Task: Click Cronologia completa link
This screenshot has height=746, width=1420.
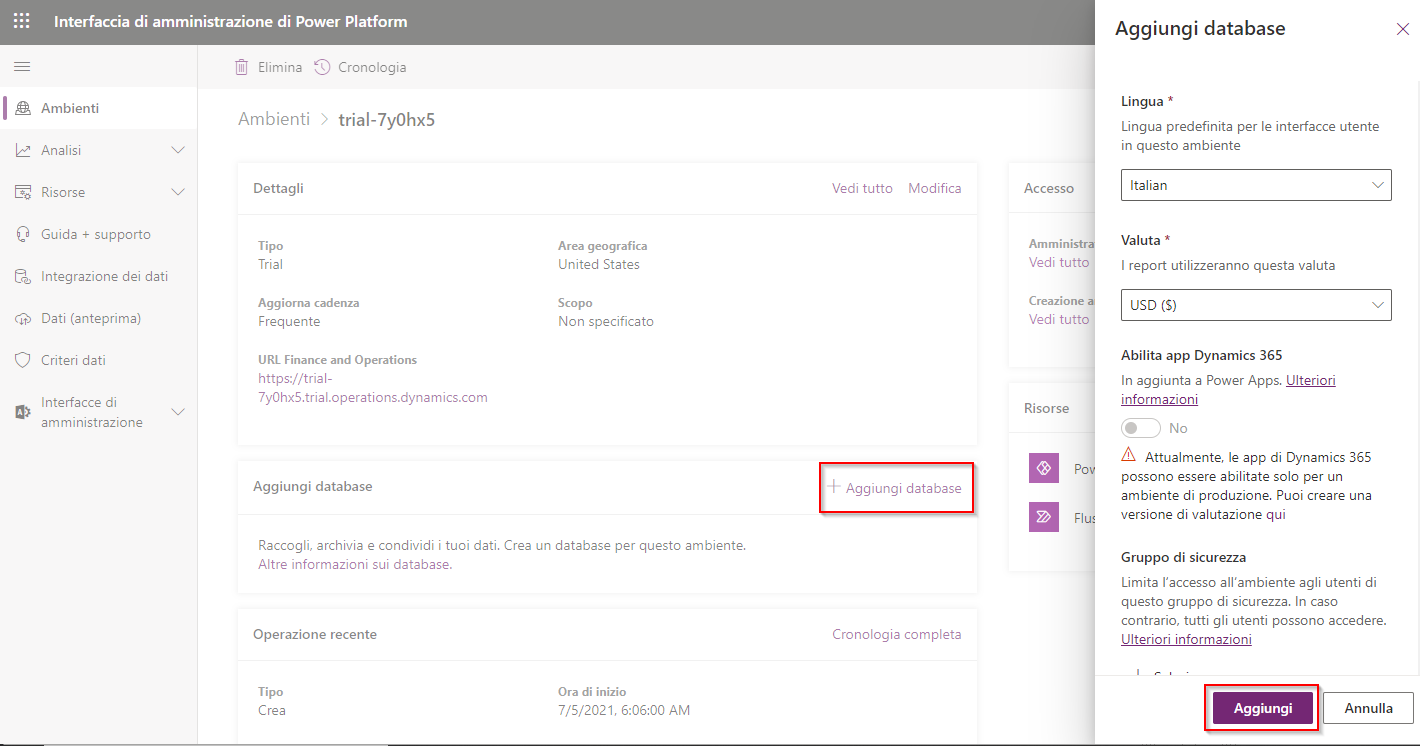Action: [x=897, y=634]
